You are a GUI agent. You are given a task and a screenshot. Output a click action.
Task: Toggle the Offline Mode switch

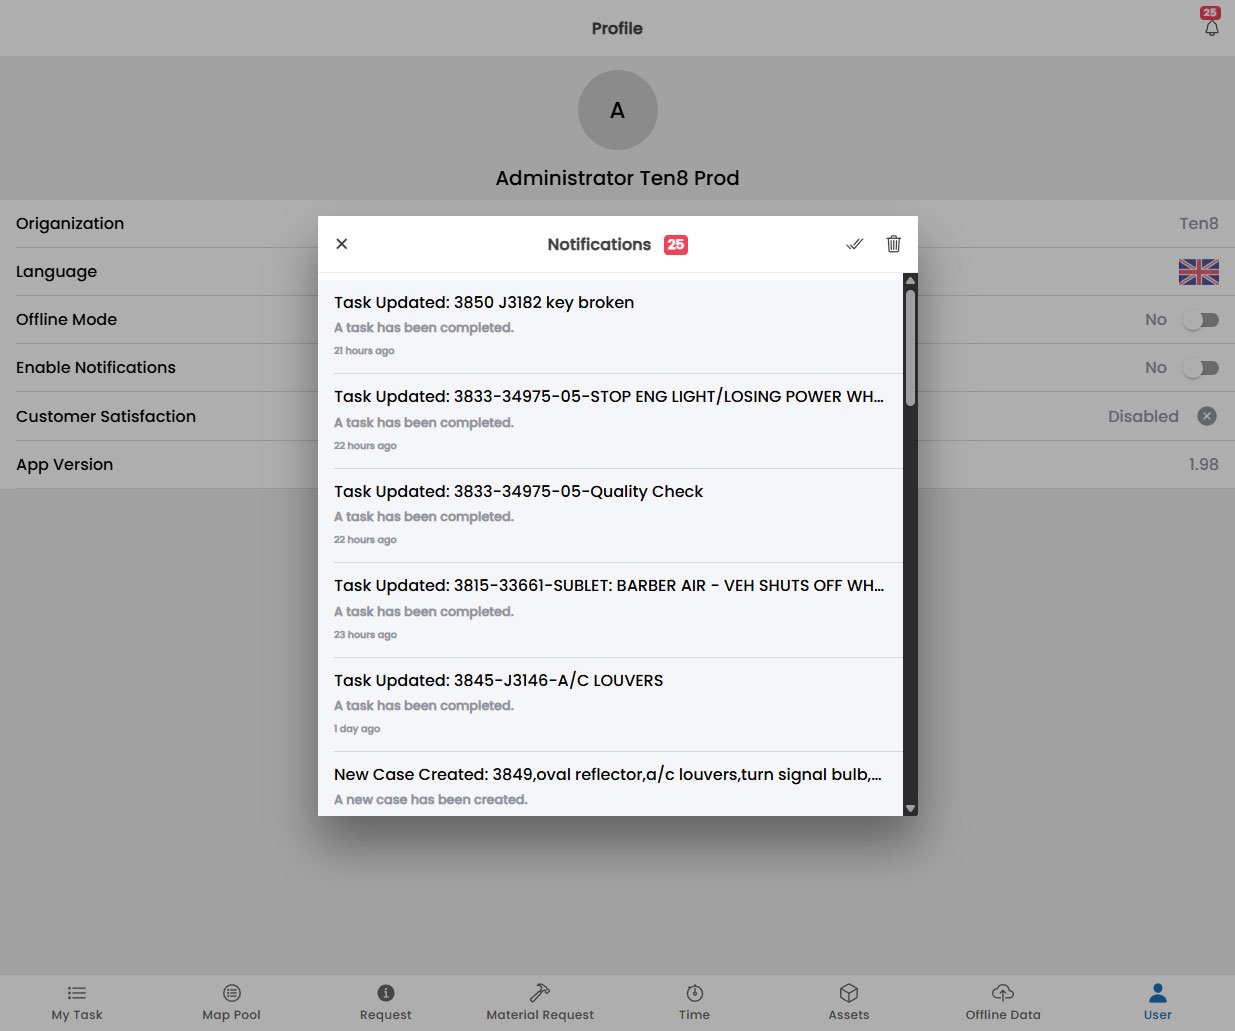point(1200,320)
